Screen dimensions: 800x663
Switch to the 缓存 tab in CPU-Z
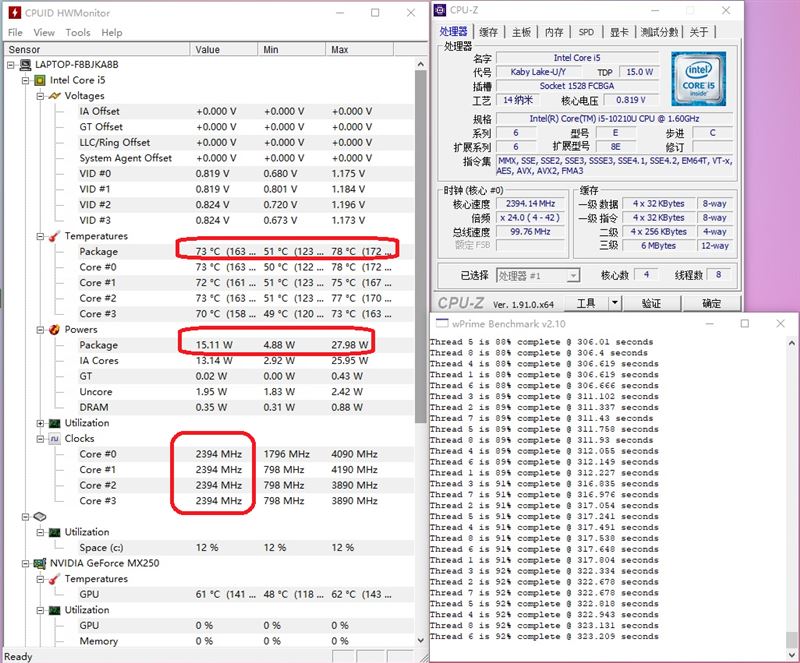(x=488, y=32)
